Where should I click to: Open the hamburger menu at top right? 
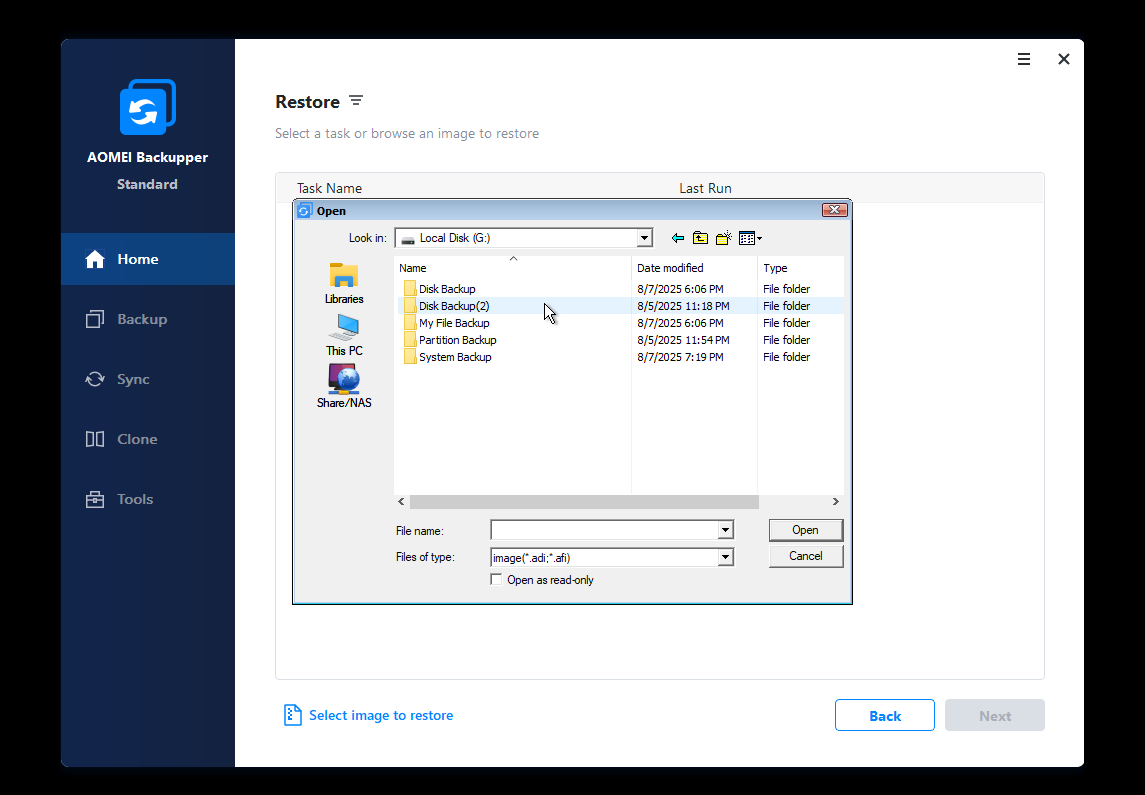coord(1024,59)
